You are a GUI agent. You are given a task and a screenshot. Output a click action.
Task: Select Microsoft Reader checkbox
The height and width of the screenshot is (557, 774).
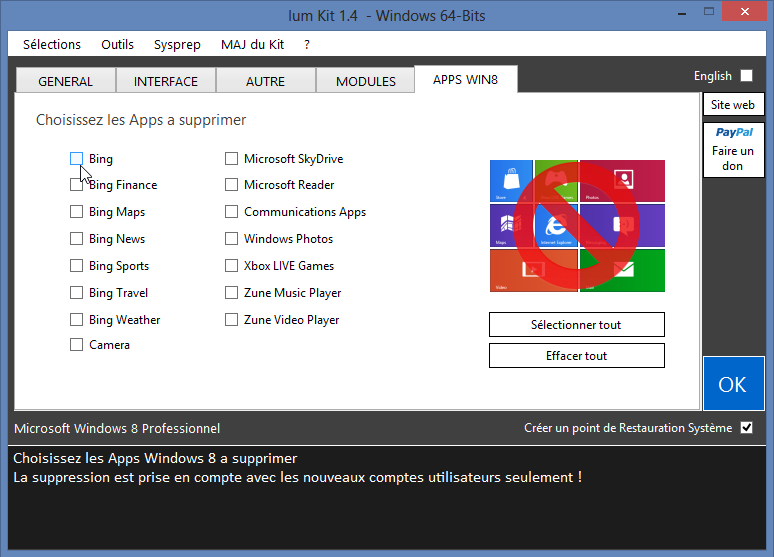pos(232,185)
